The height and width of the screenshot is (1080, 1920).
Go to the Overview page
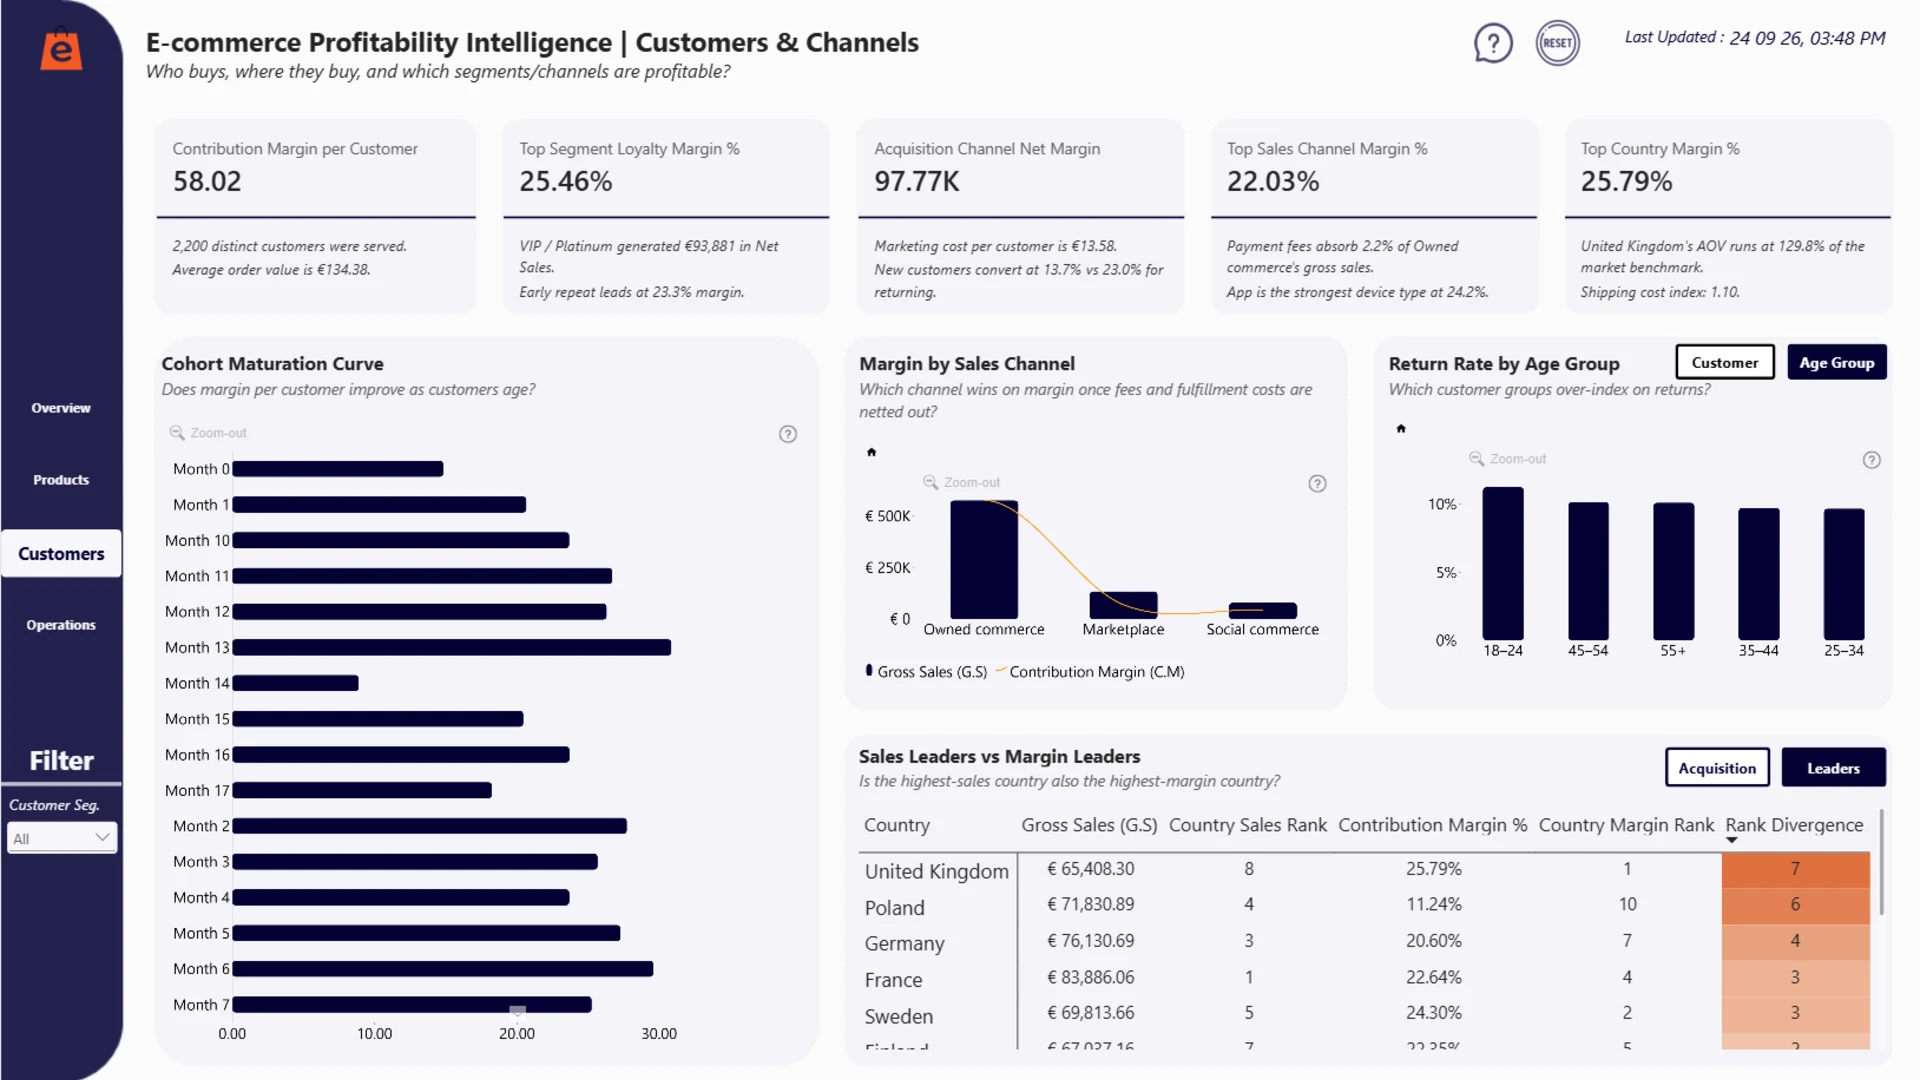tap(61, 408)
